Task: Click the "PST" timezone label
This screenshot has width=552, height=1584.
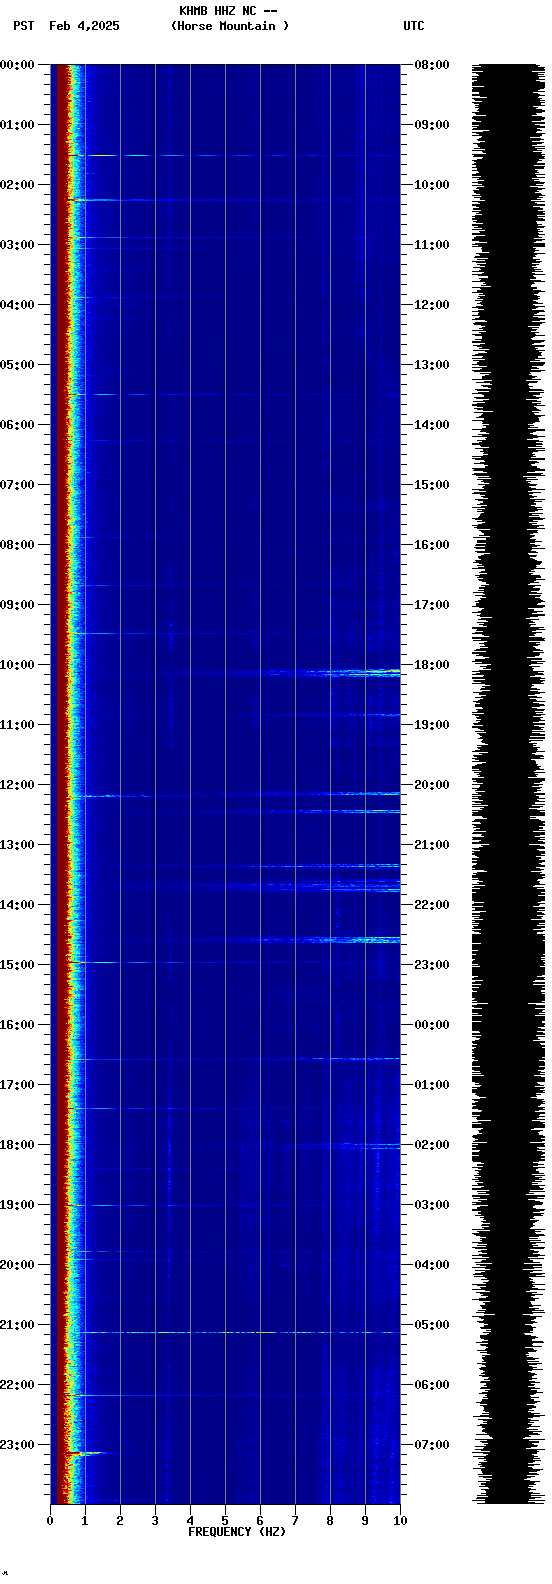Action: pos(23,26)
